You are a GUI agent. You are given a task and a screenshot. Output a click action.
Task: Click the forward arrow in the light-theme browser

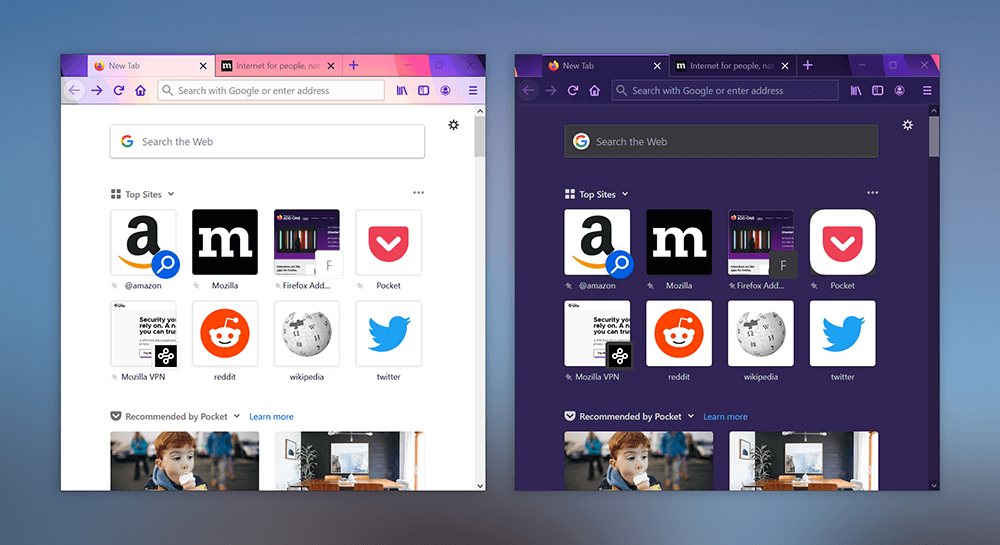click(x=97, y=91)
